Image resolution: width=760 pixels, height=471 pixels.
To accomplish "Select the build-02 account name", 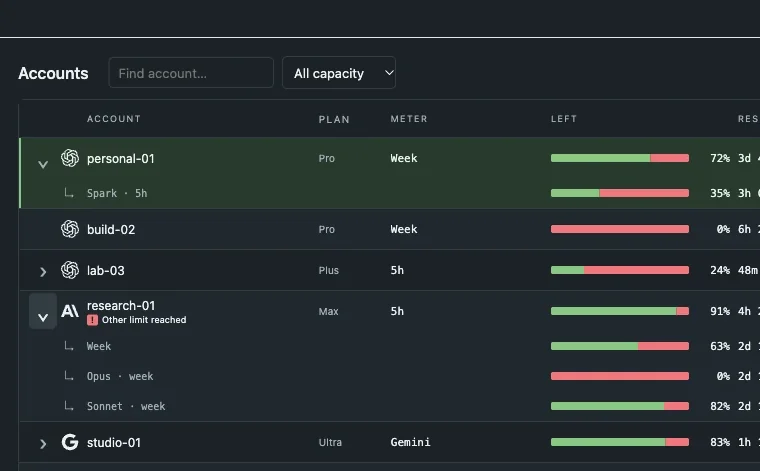I will click(111, 229).
